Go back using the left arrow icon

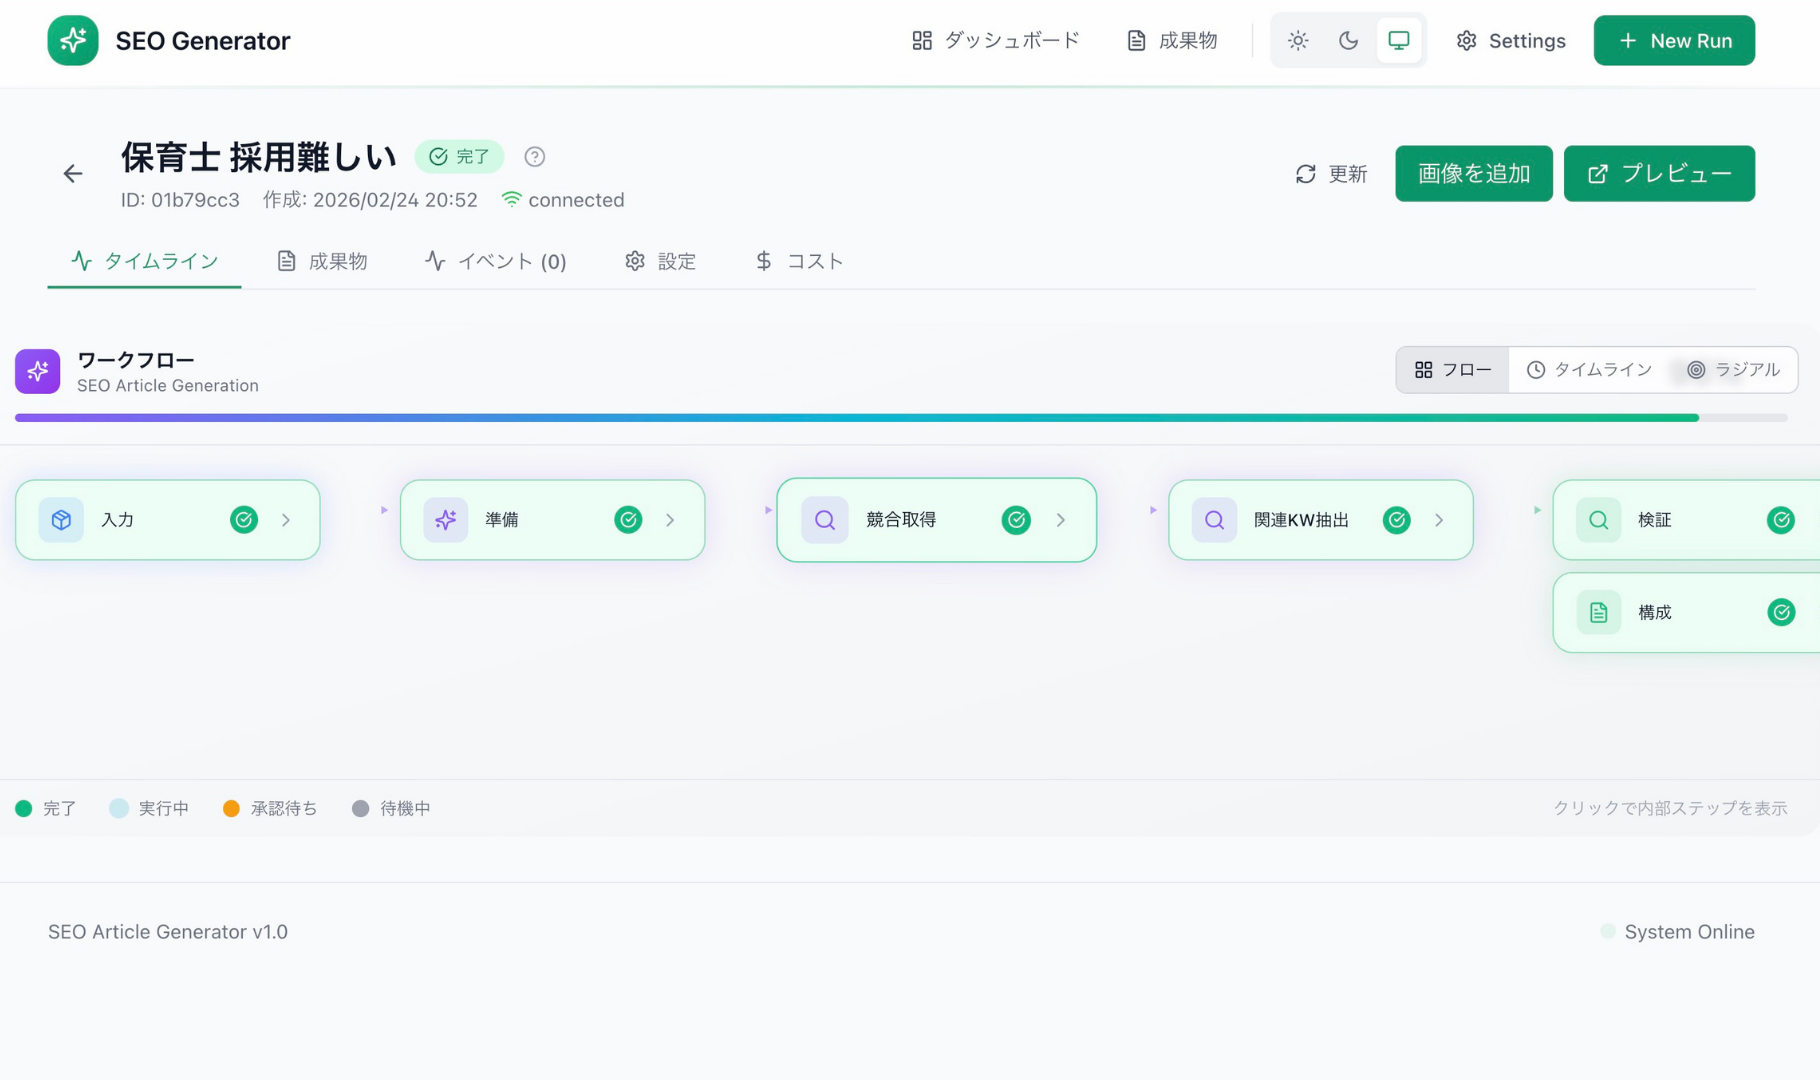73,174
